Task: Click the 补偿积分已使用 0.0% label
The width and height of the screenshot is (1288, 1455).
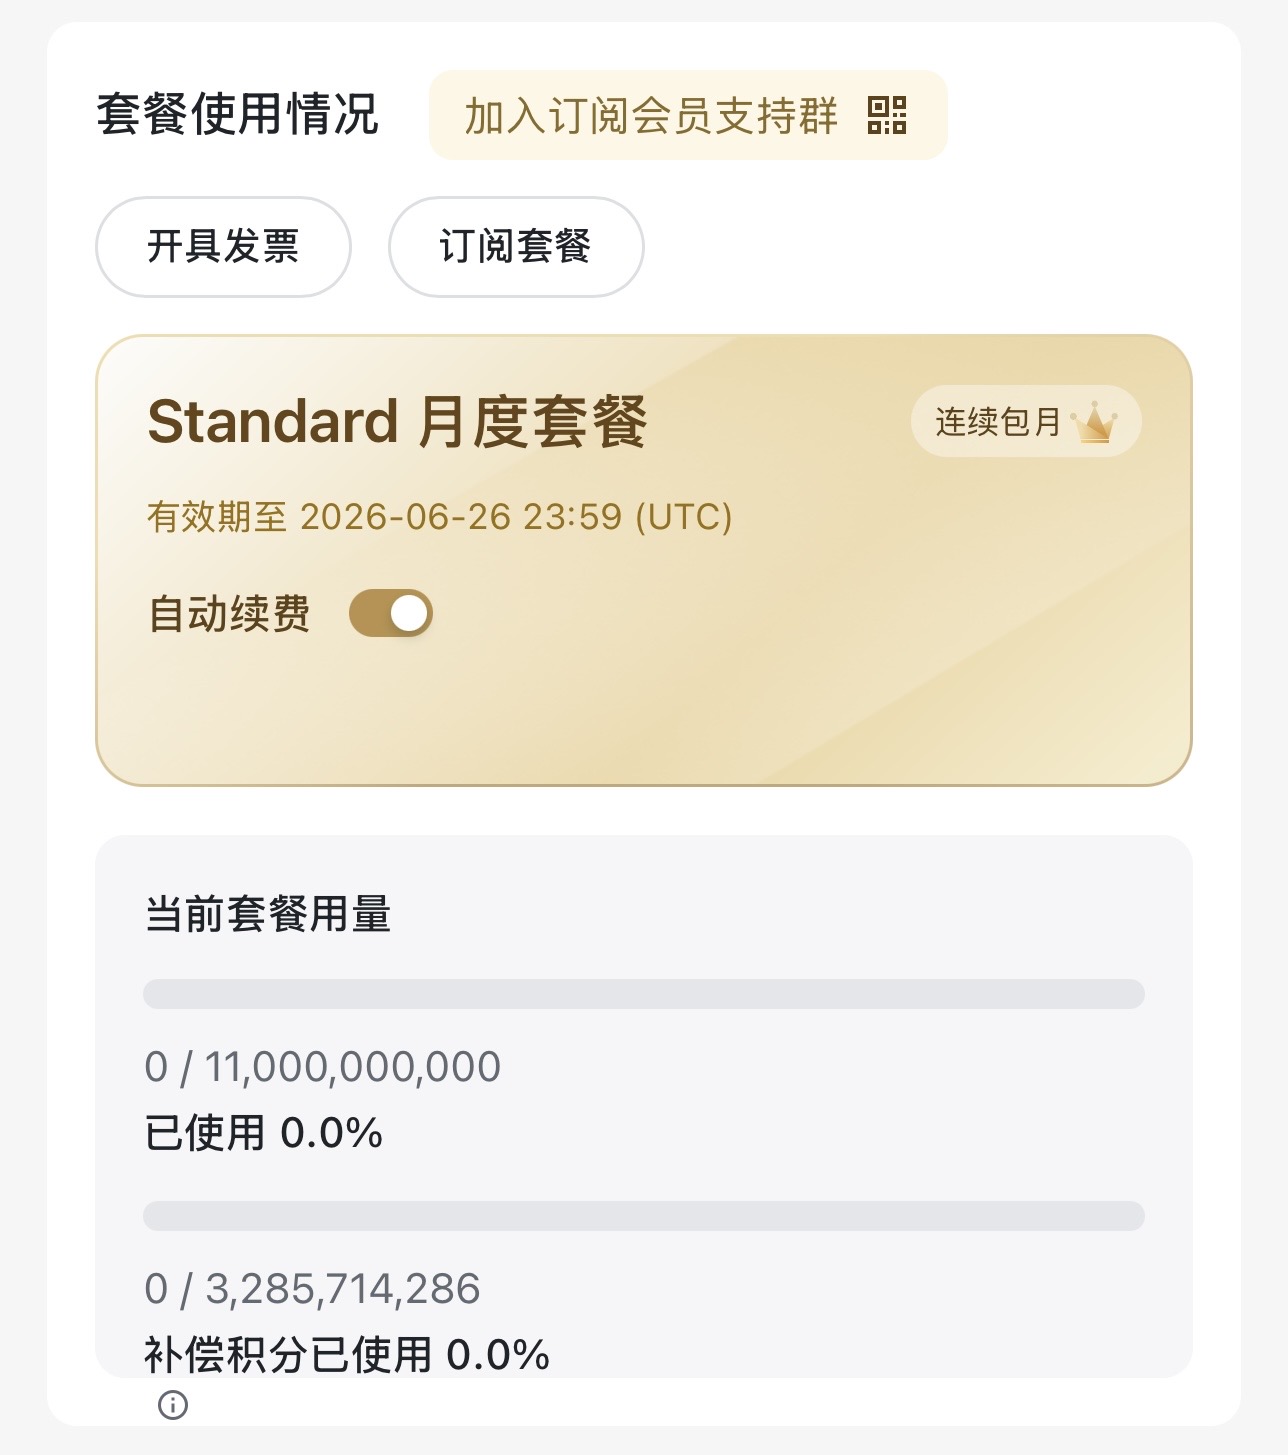Action: click(347, 1356)
